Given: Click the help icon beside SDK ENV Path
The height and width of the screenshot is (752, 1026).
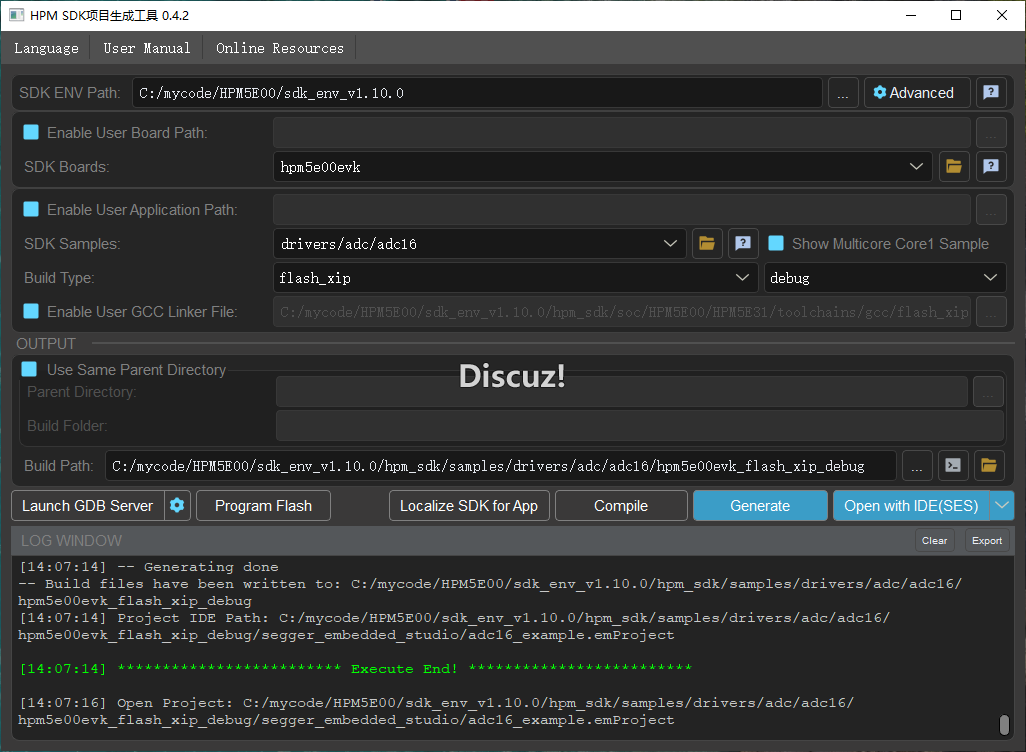Looking at the screenshot, I should 990,93.
